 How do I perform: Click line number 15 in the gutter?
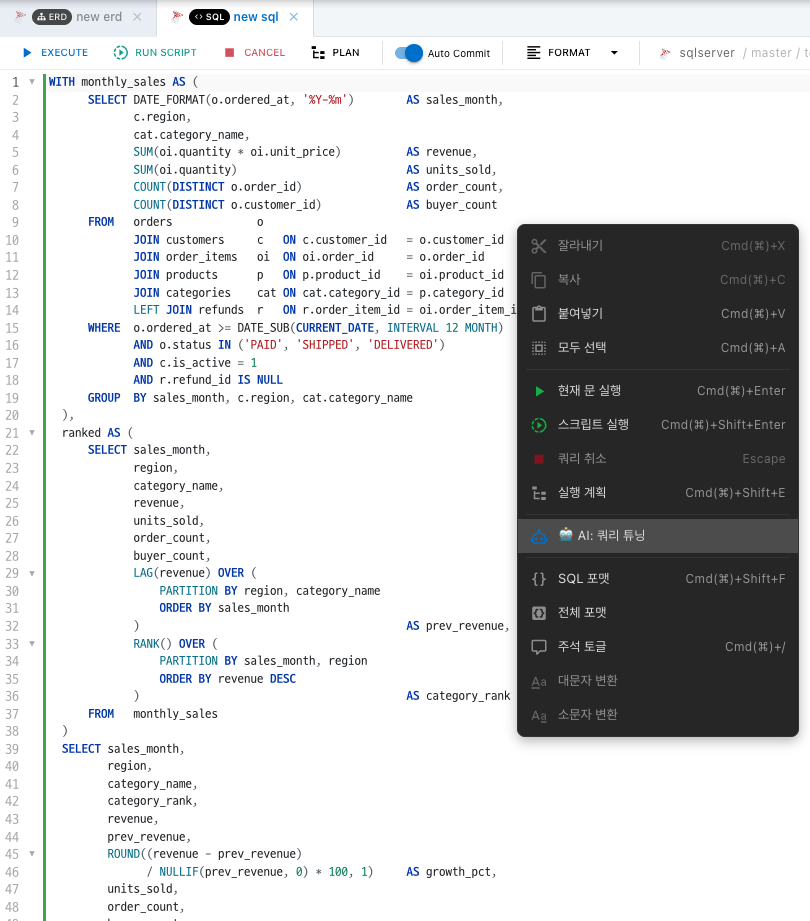(x=12, y=328)
